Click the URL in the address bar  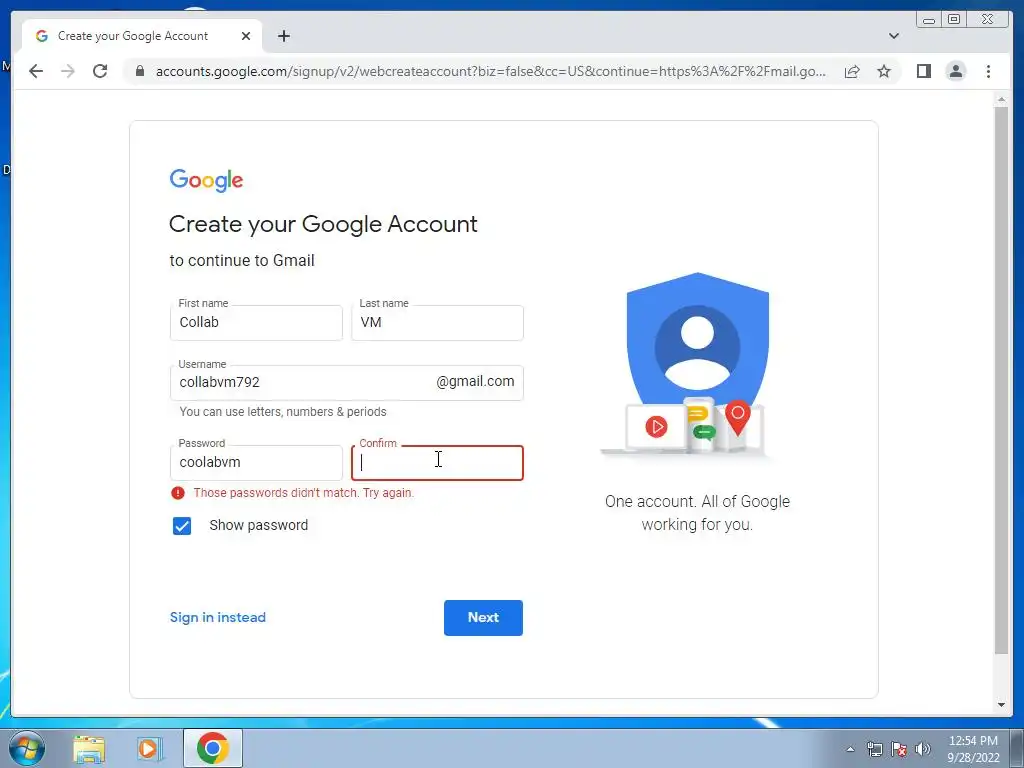[x=490, y=71]
